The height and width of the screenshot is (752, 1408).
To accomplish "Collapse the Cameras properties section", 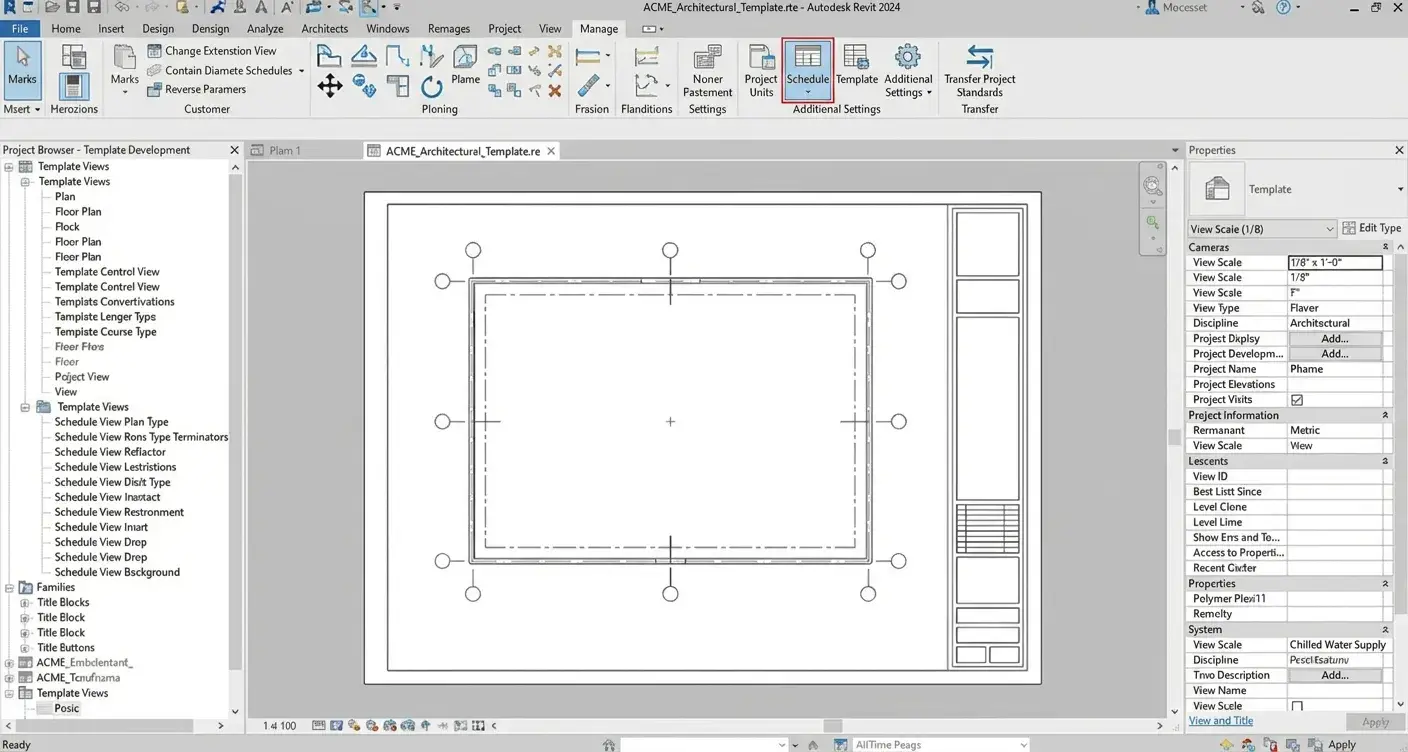I will pyautogui.click(x=1385, y=247).
